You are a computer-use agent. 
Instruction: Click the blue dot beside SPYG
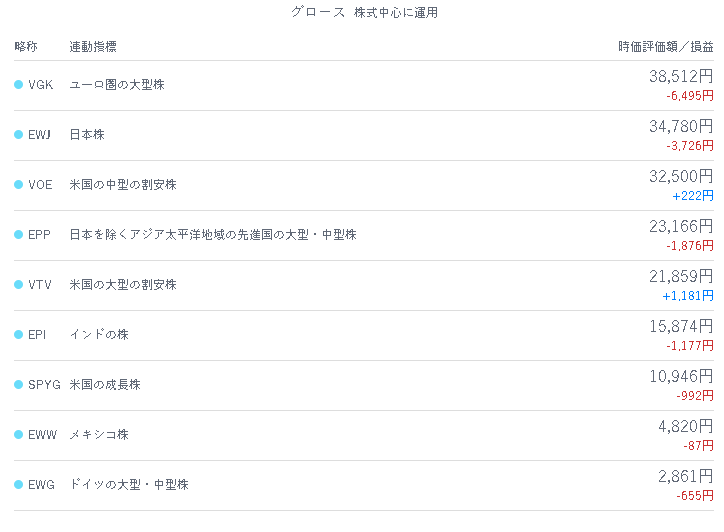click(x=18, y=384)
